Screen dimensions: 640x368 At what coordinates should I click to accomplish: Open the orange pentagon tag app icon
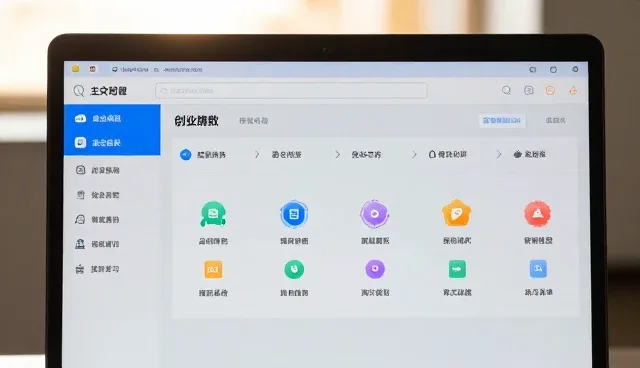coord(456,213)
